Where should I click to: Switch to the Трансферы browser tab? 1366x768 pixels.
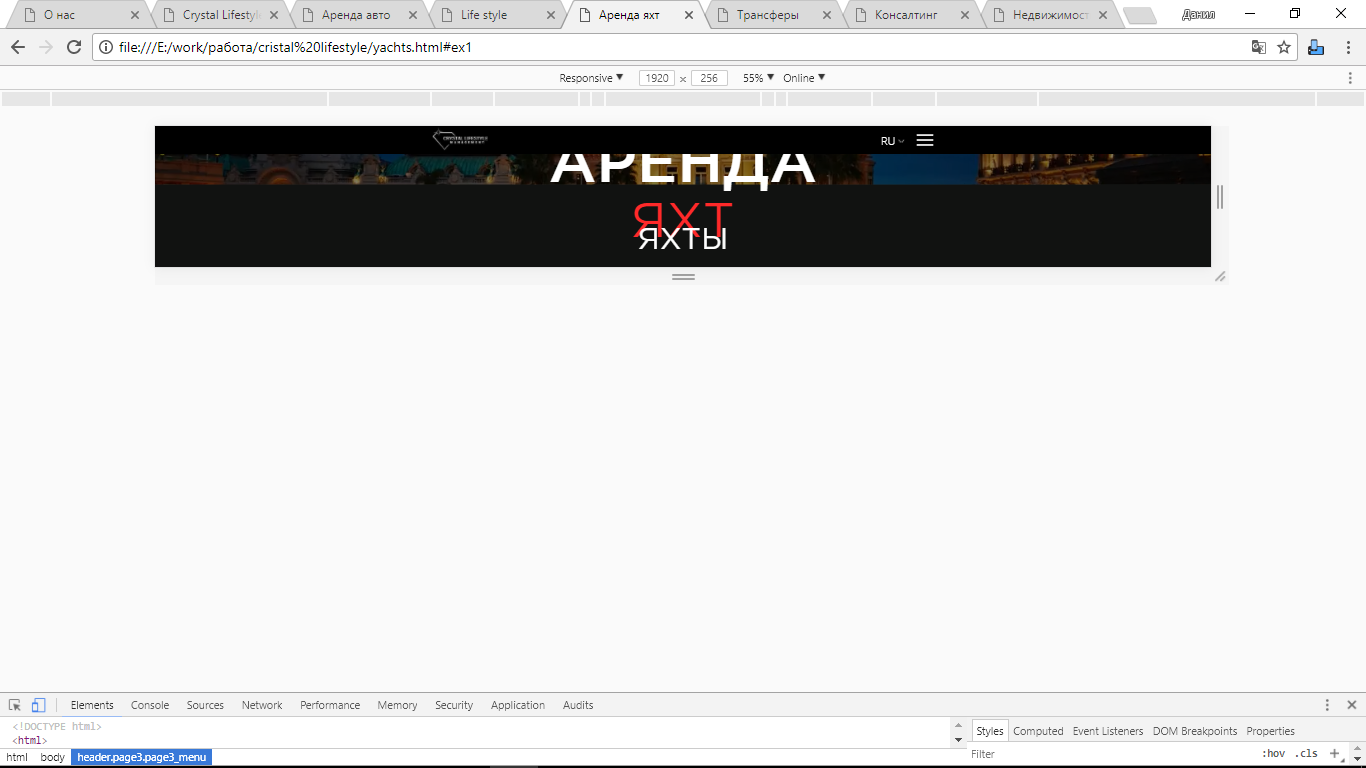click(x=768, y=15)
